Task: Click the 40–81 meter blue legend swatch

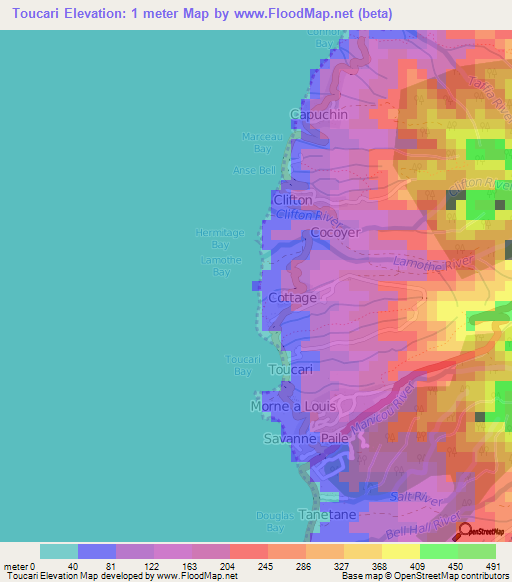Action: (x=97, y=552)
